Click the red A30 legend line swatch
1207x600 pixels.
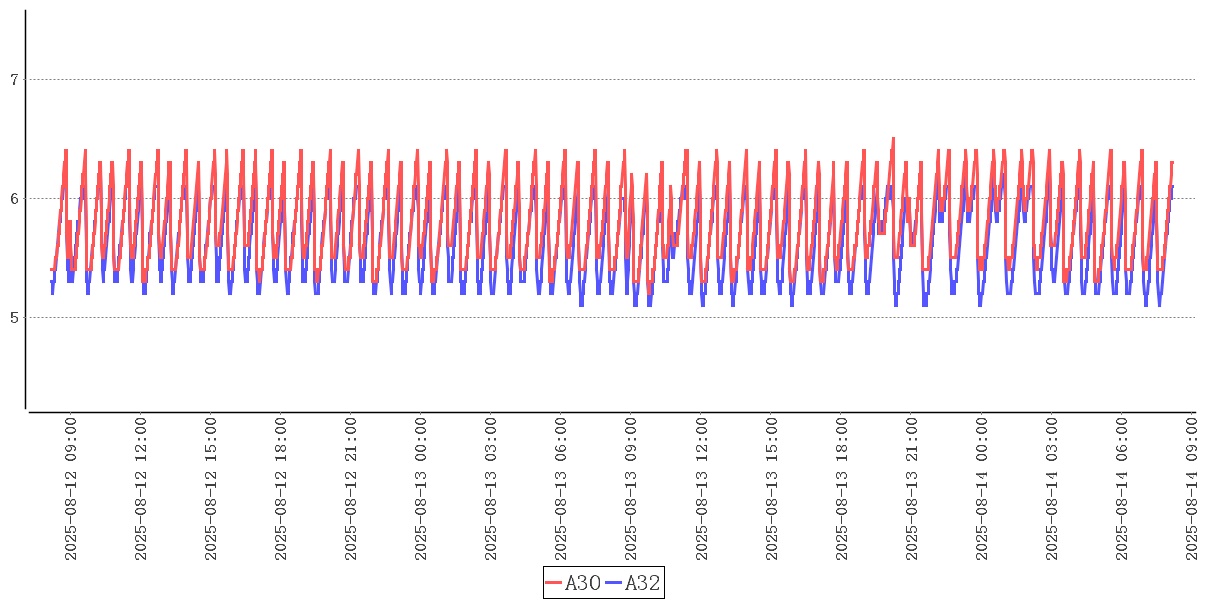tap(554, 583)
